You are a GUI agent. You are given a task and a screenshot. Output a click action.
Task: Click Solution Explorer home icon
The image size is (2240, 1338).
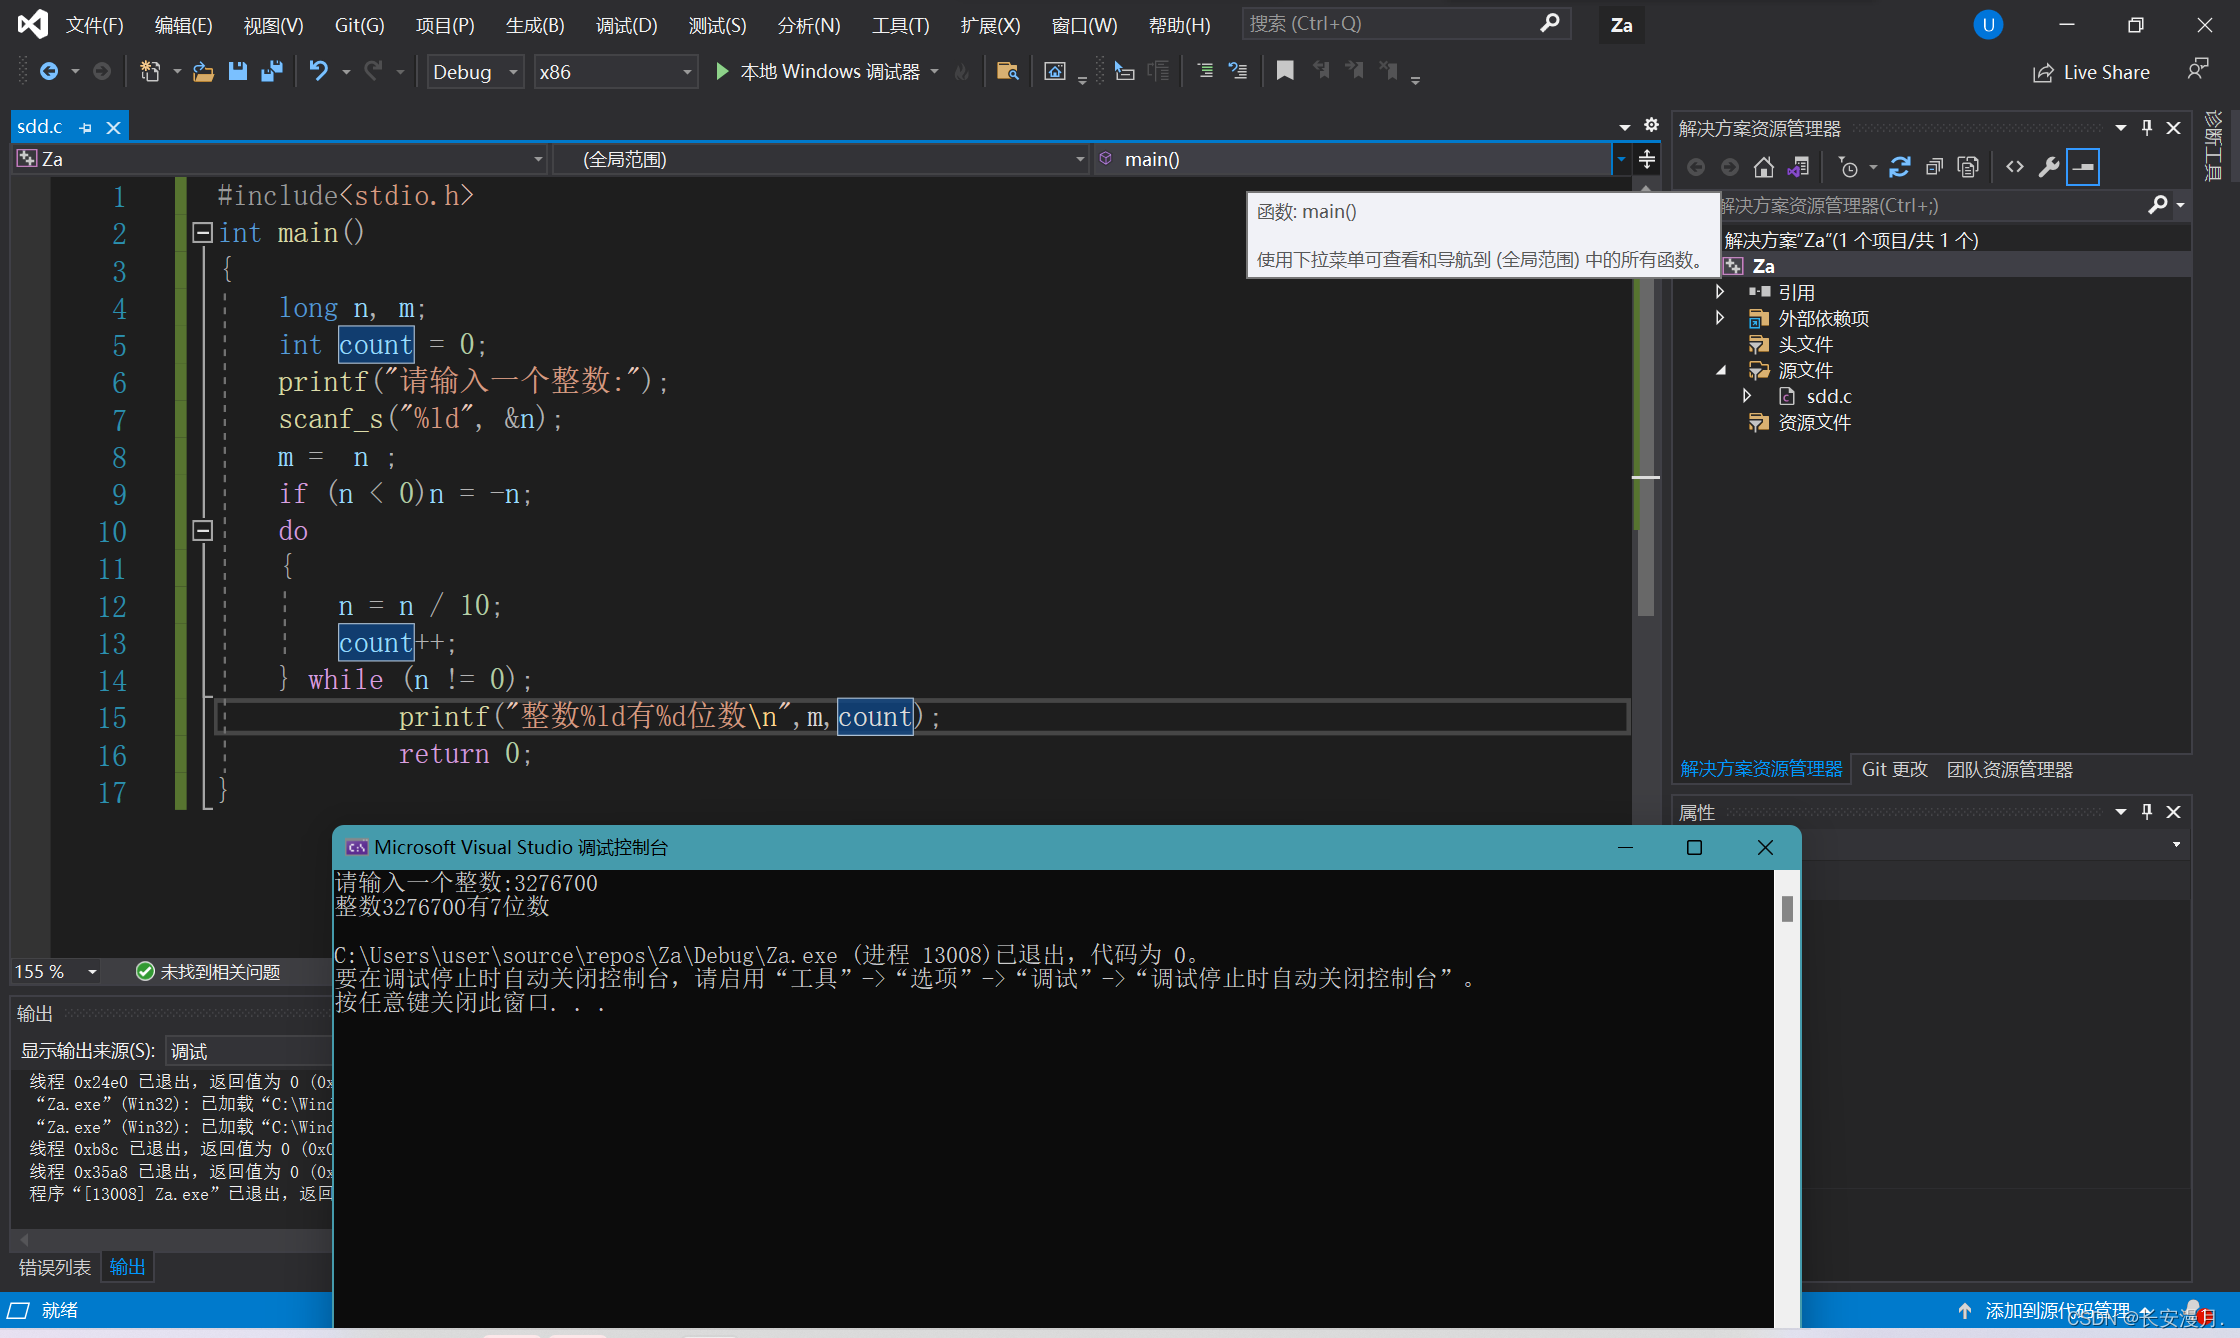(x=1764, y=167)
